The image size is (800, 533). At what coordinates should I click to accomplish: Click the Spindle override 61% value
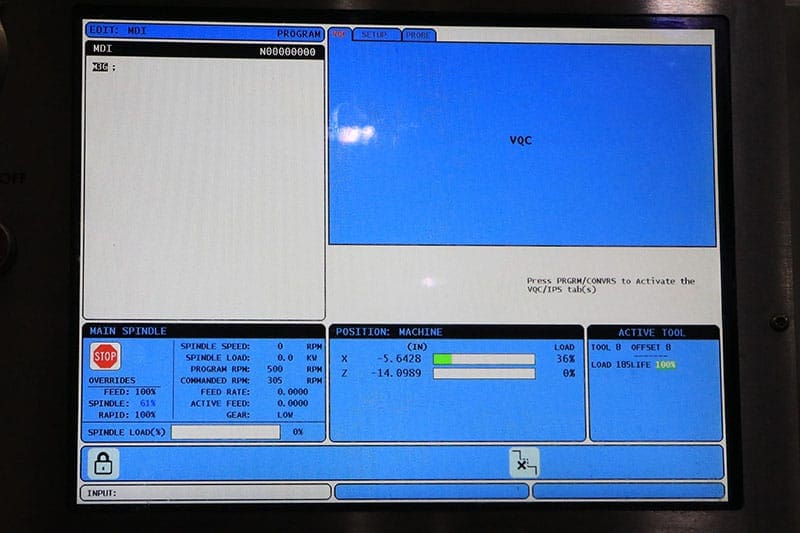[x=145, y=402]
